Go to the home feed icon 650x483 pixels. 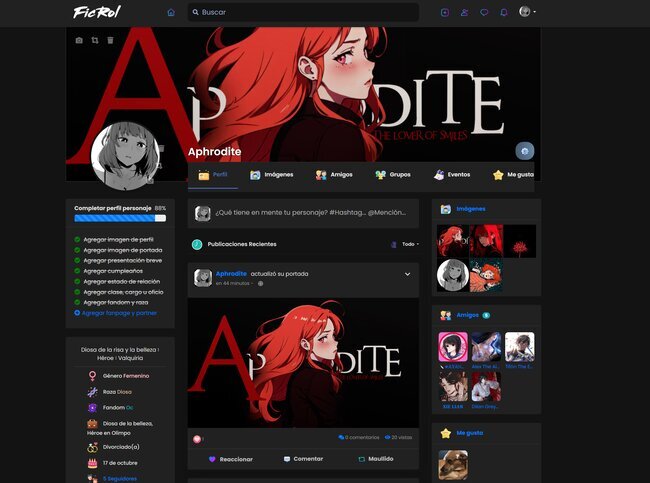pos(171,12)
